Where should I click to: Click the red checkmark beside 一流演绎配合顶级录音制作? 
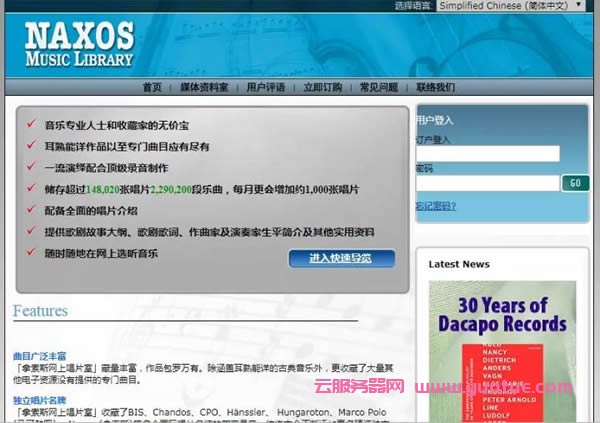[30, 167]
